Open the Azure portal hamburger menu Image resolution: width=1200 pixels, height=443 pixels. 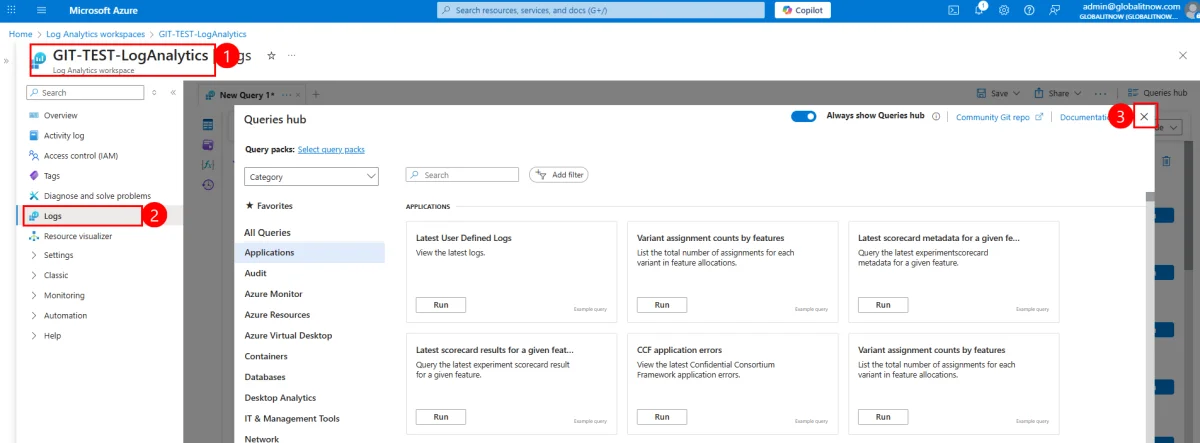[41, 10]
